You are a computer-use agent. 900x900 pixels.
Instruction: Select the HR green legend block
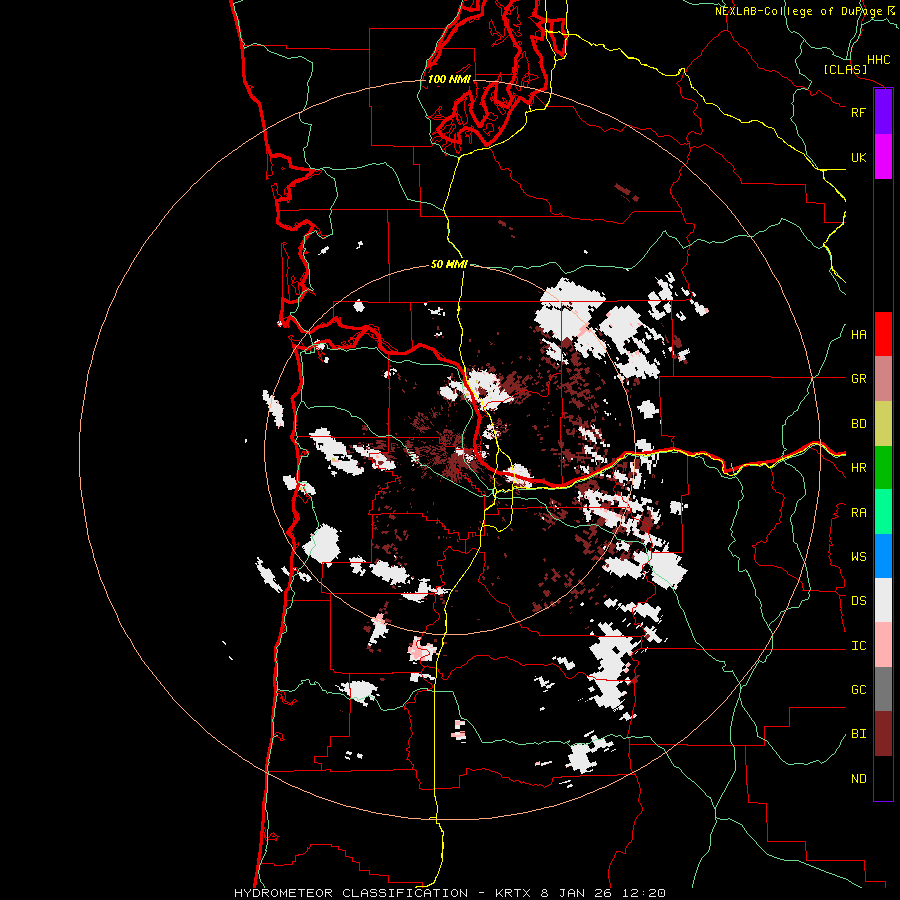(x=883, y=468)
